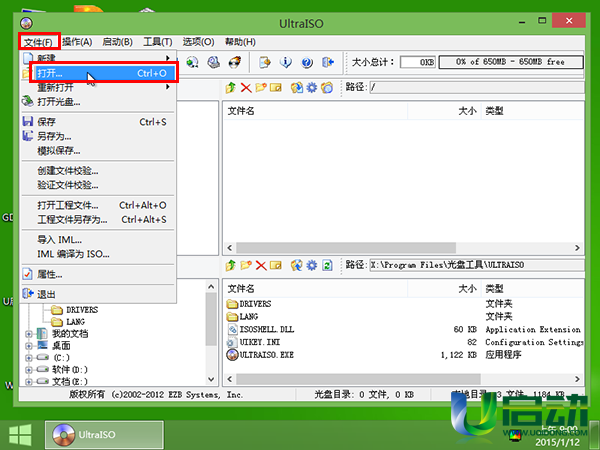Click the mount virtual drive toolbar icon

[x=214, y=62]
